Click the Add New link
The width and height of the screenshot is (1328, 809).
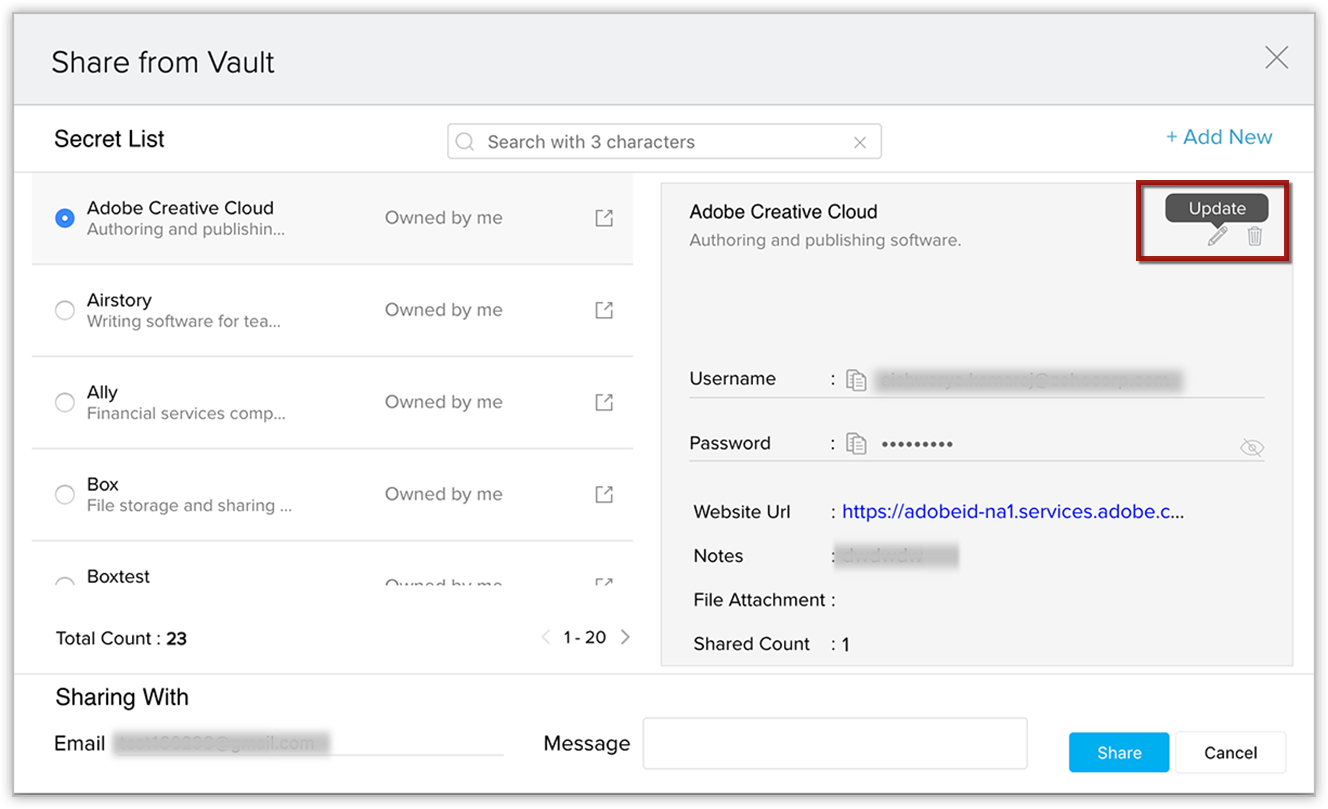1219,138
